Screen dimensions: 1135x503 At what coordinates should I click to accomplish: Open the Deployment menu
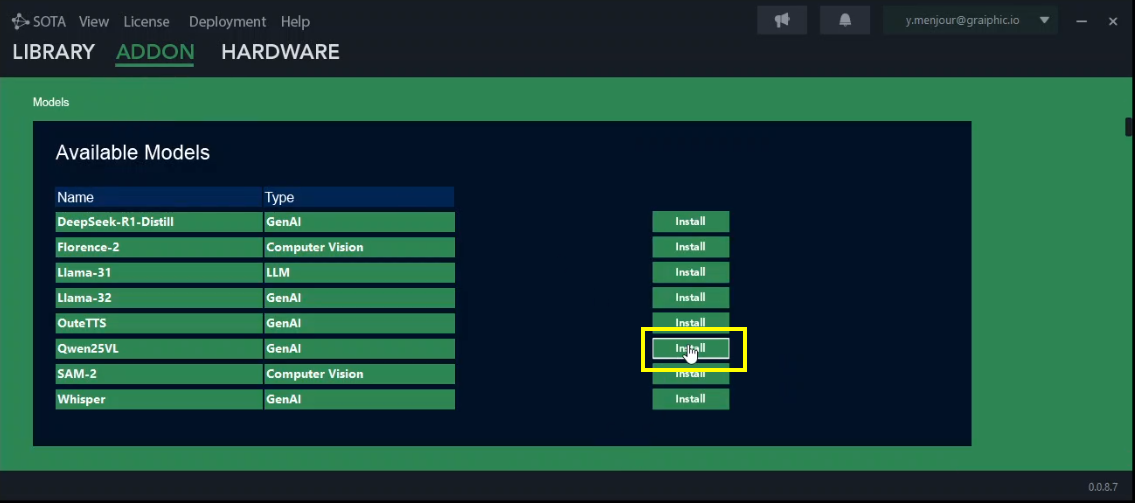pyautogui.click(x=227, y=22)
